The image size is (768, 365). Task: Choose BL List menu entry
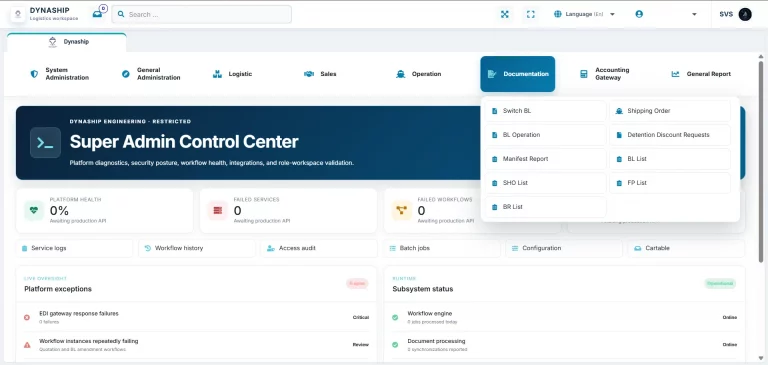670,159
